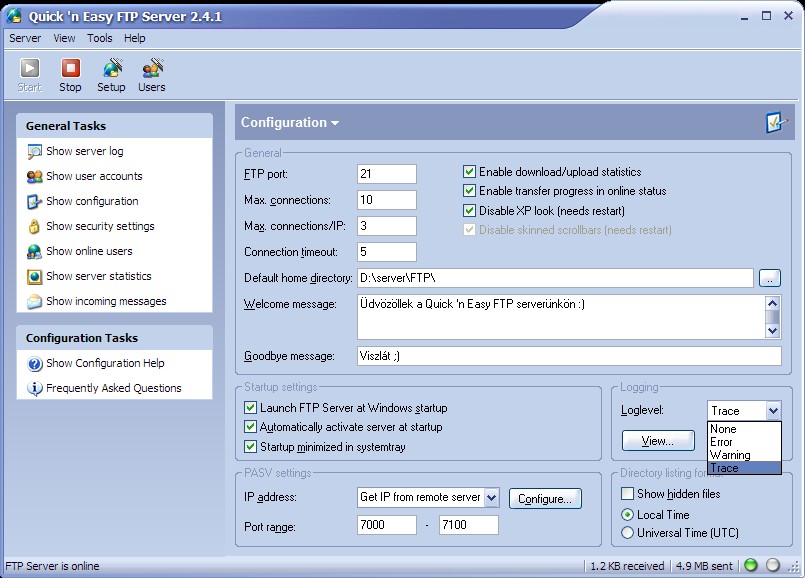Click the Configuration Help question mark icon
The height and width of the screenshot is (578, 805).
point(34,364)
